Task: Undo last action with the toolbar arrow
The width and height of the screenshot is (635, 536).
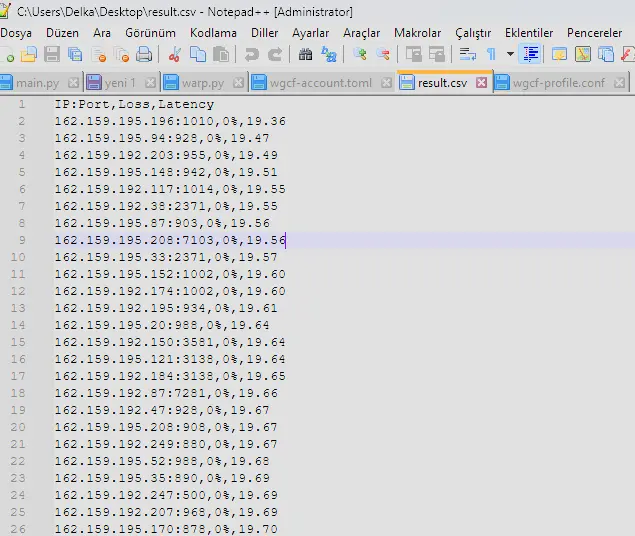Action: click(251, 54)
